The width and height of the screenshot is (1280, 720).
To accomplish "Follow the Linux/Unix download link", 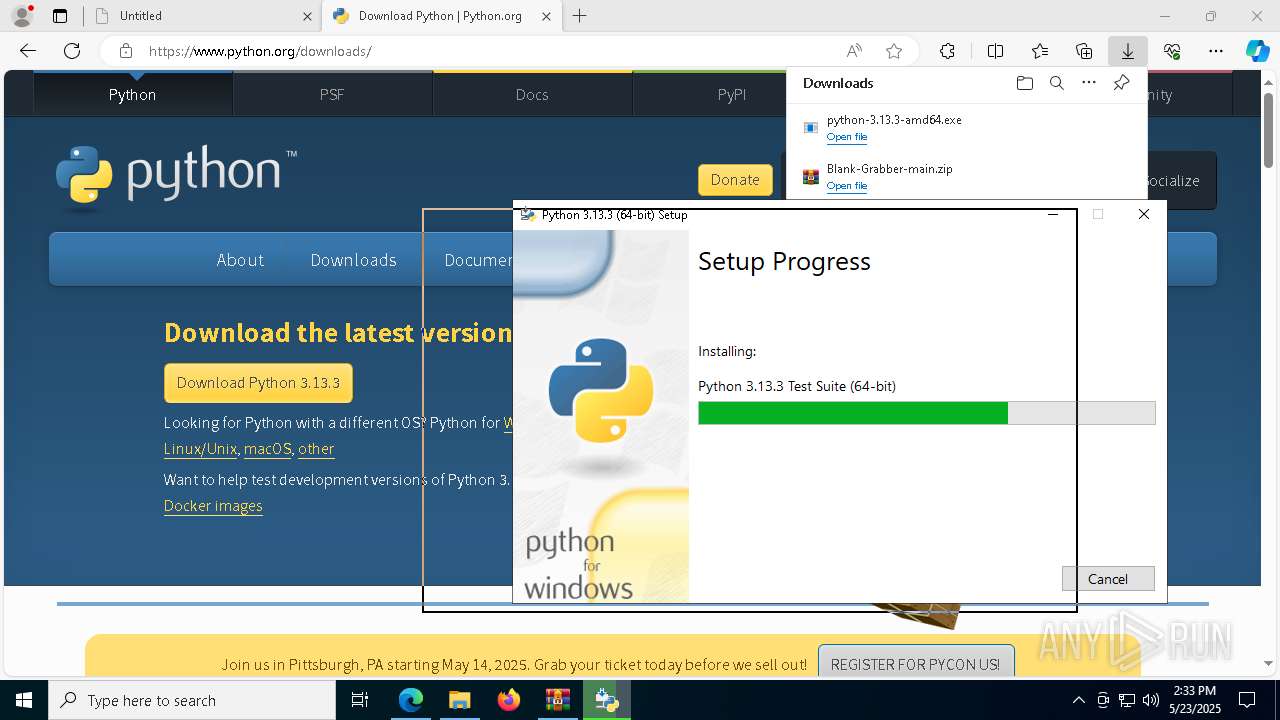I will [x=200, y=449].
